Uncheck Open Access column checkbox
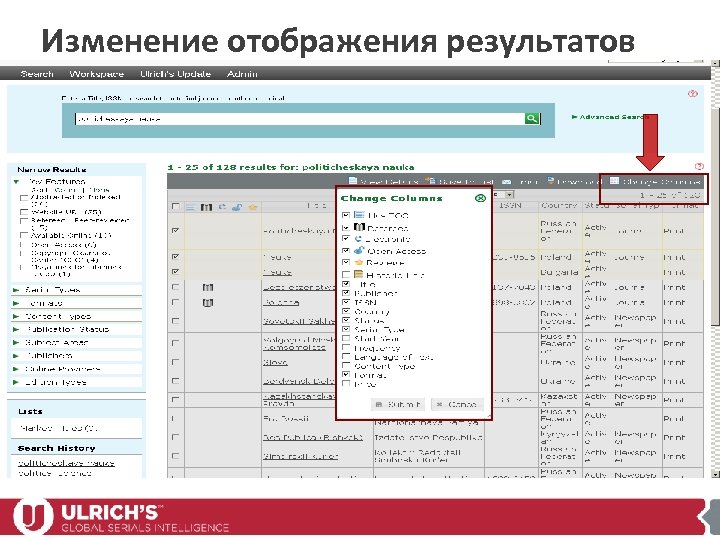Viewport: 720px width, 540px height. click(346, 251)
